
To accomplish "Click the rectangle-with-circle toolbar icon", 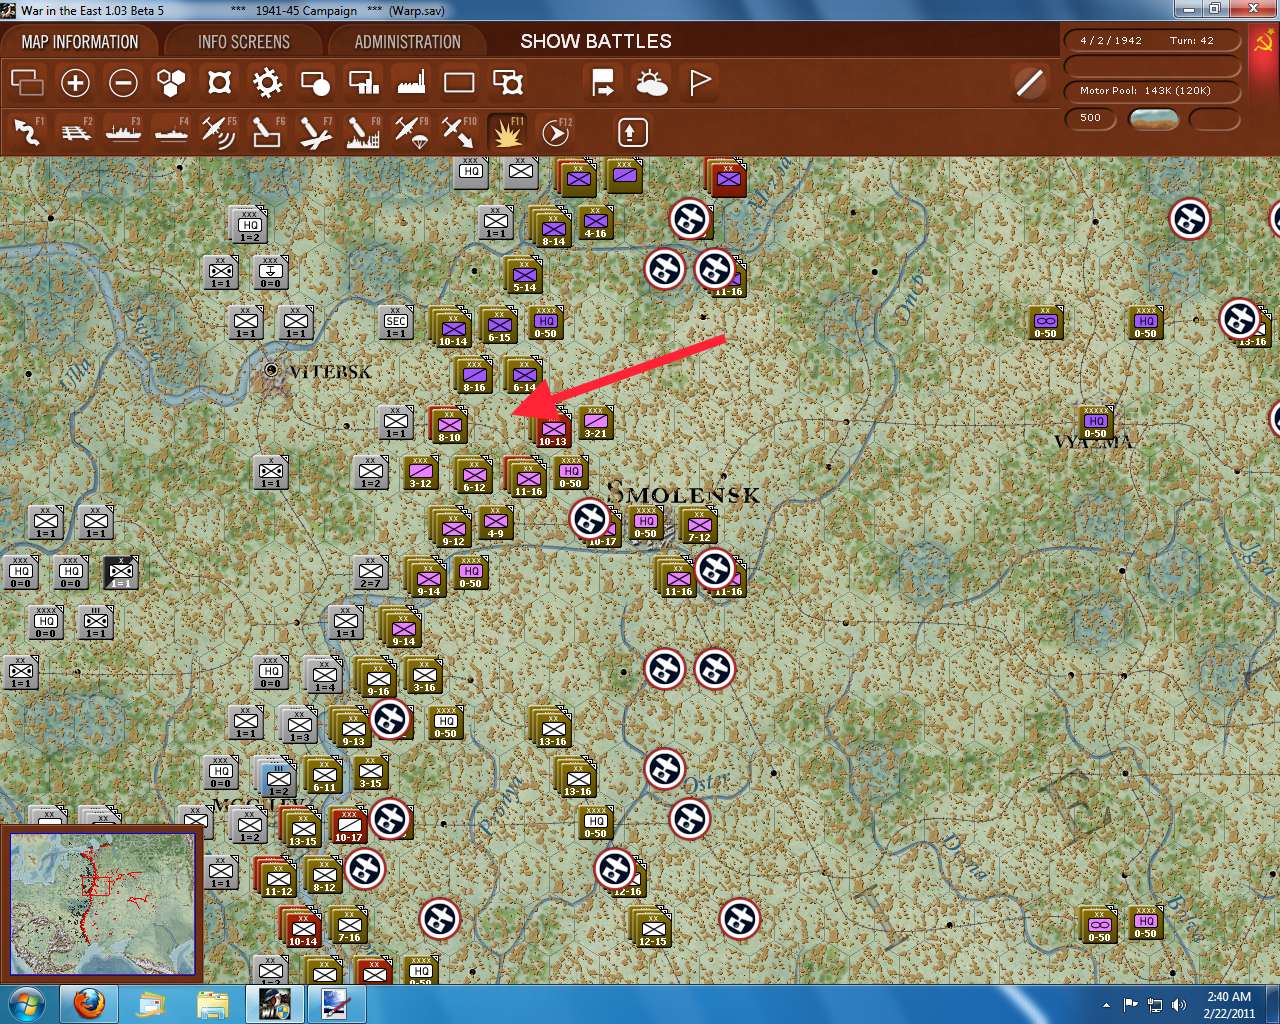I will (x=315, y=82).
